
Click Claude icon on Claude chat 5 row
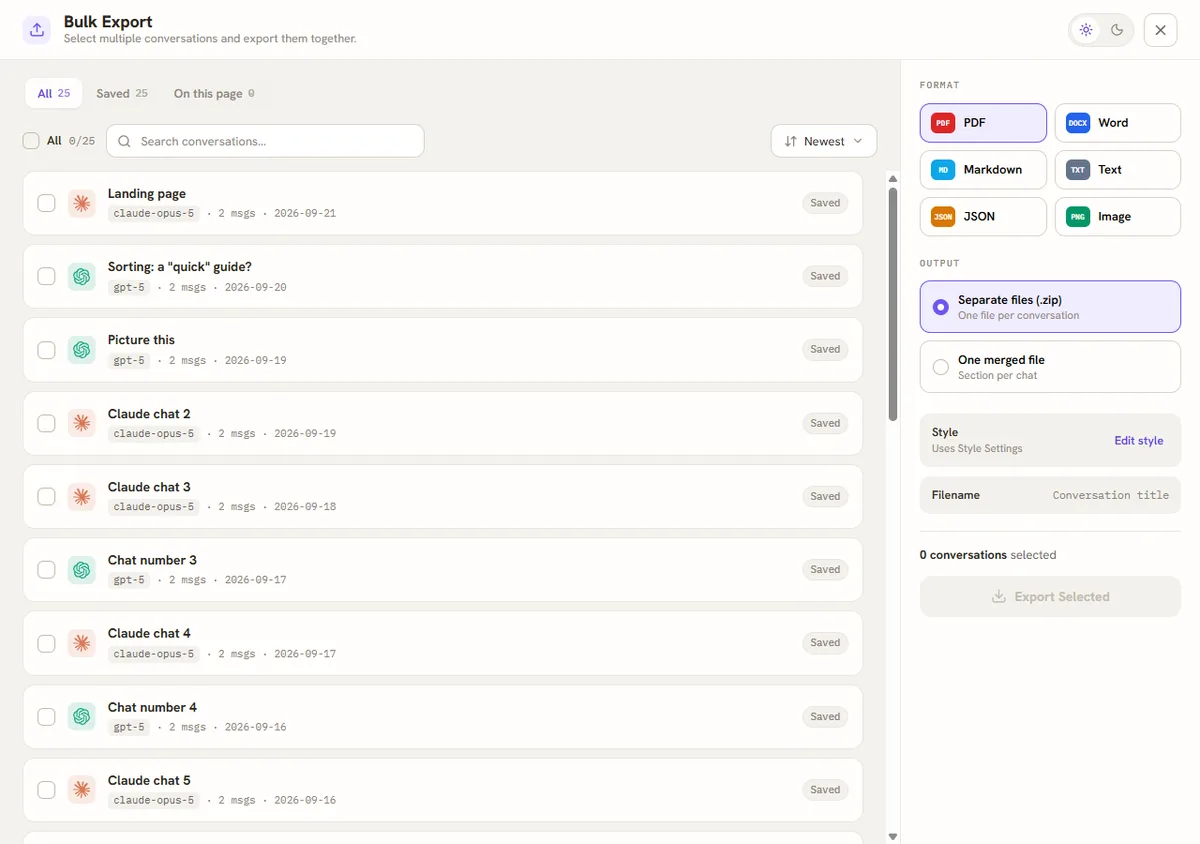(82, 789)
